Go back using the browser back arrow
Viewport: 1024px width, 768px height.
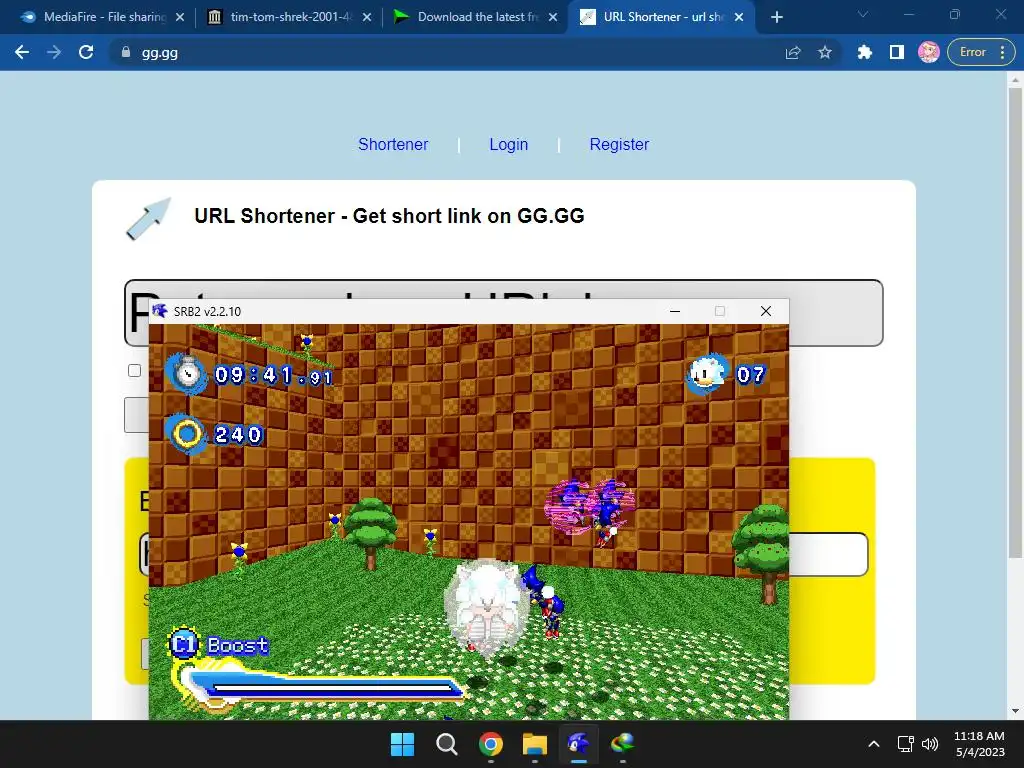click(22, 52)
